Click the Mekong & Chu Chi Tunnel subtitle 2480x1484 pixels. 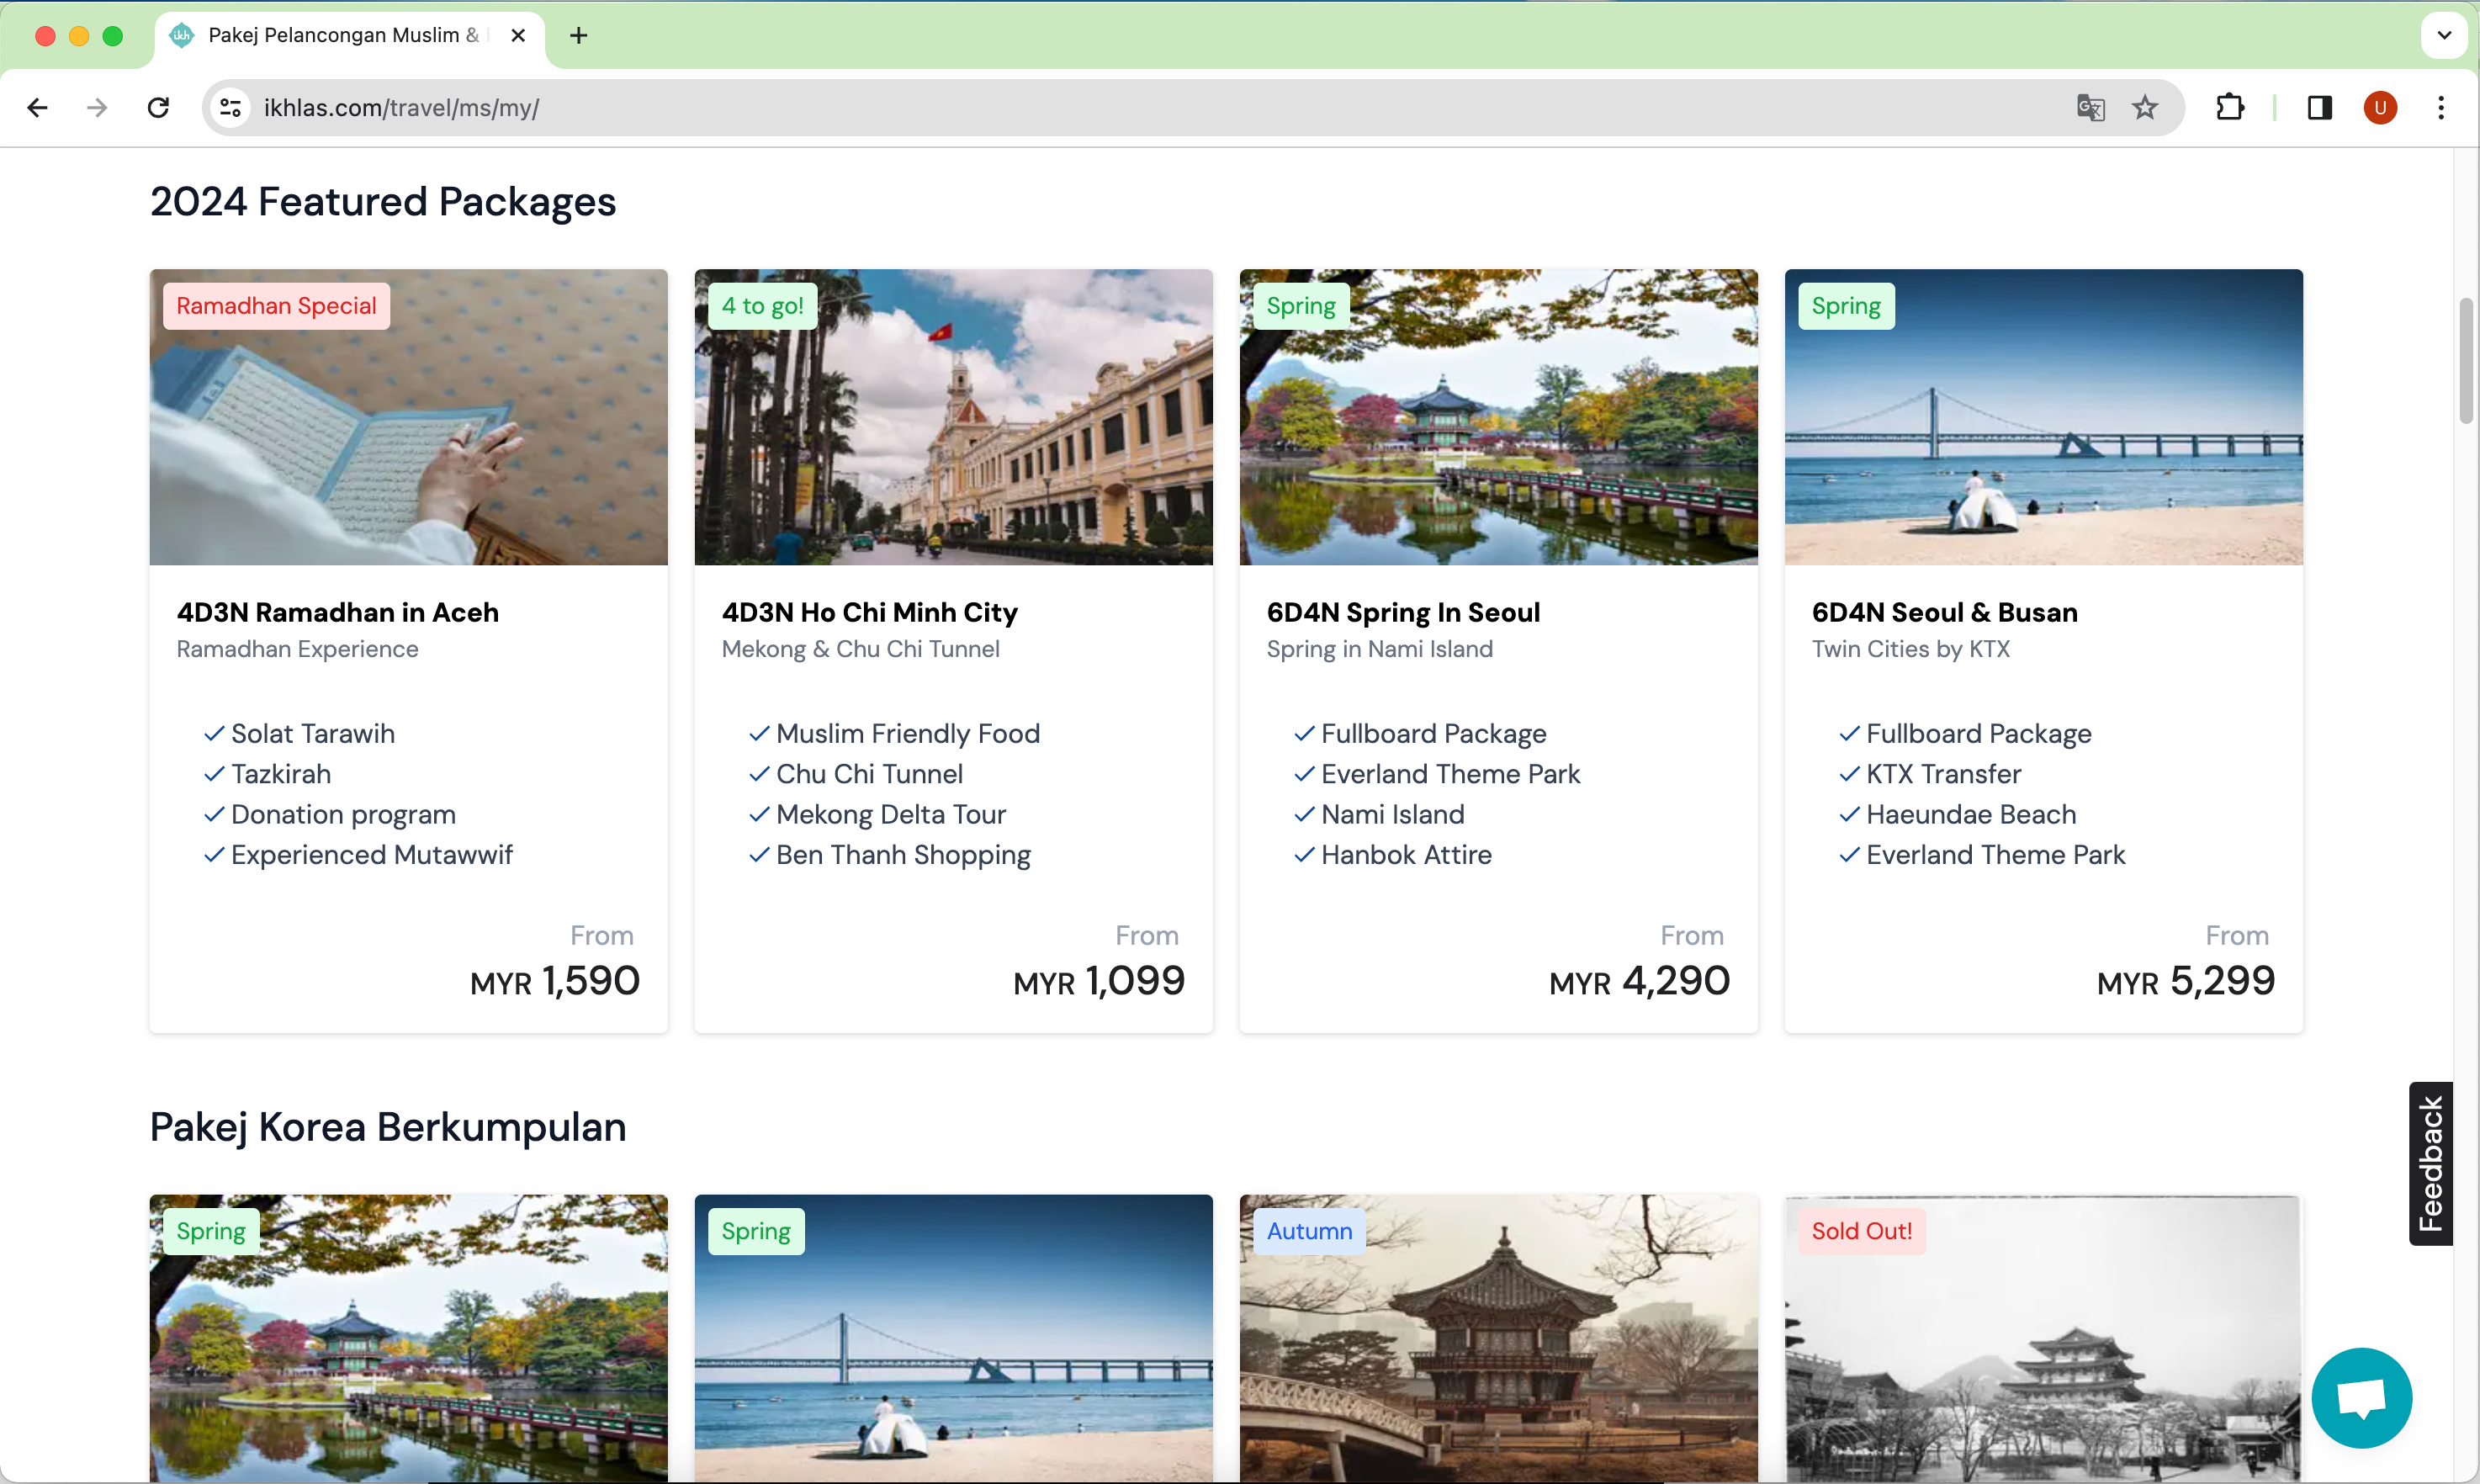point(860,649)
